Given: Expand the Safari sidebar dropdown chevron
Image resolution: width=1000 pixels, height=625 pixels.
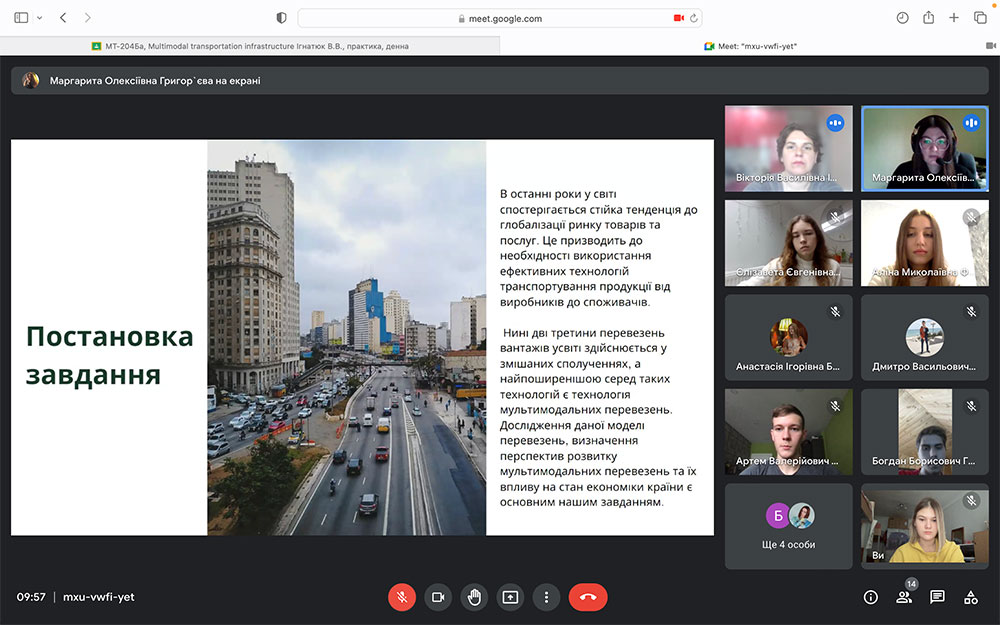Looking at the screenshot, I should [38, 18].
